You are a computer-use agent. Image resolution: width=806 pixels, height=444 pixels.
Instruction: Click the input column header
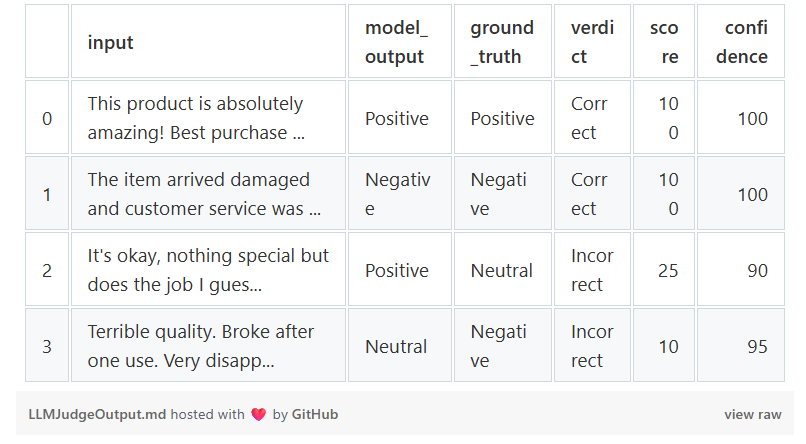[x=110, y=42]
